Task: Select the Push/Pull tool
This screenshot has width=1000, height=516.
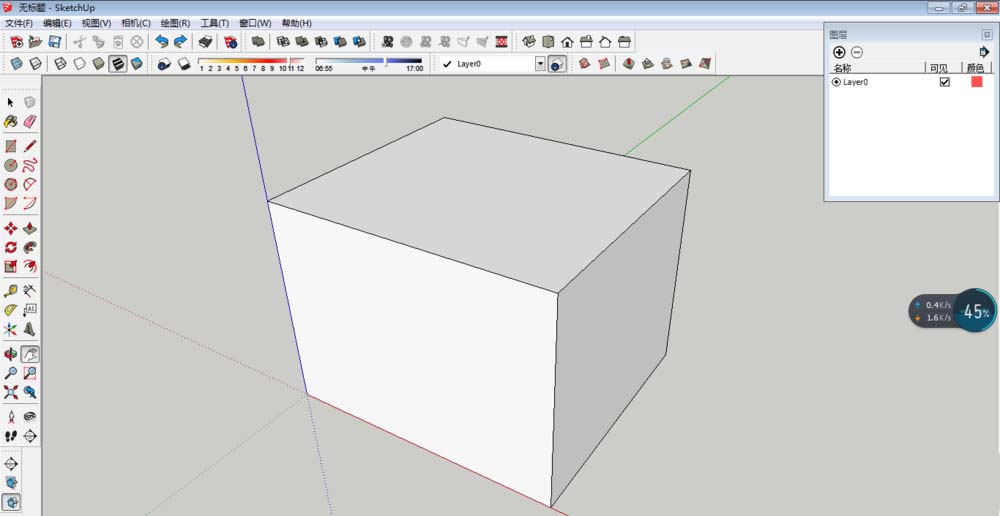Action: [x=30, y=228]
